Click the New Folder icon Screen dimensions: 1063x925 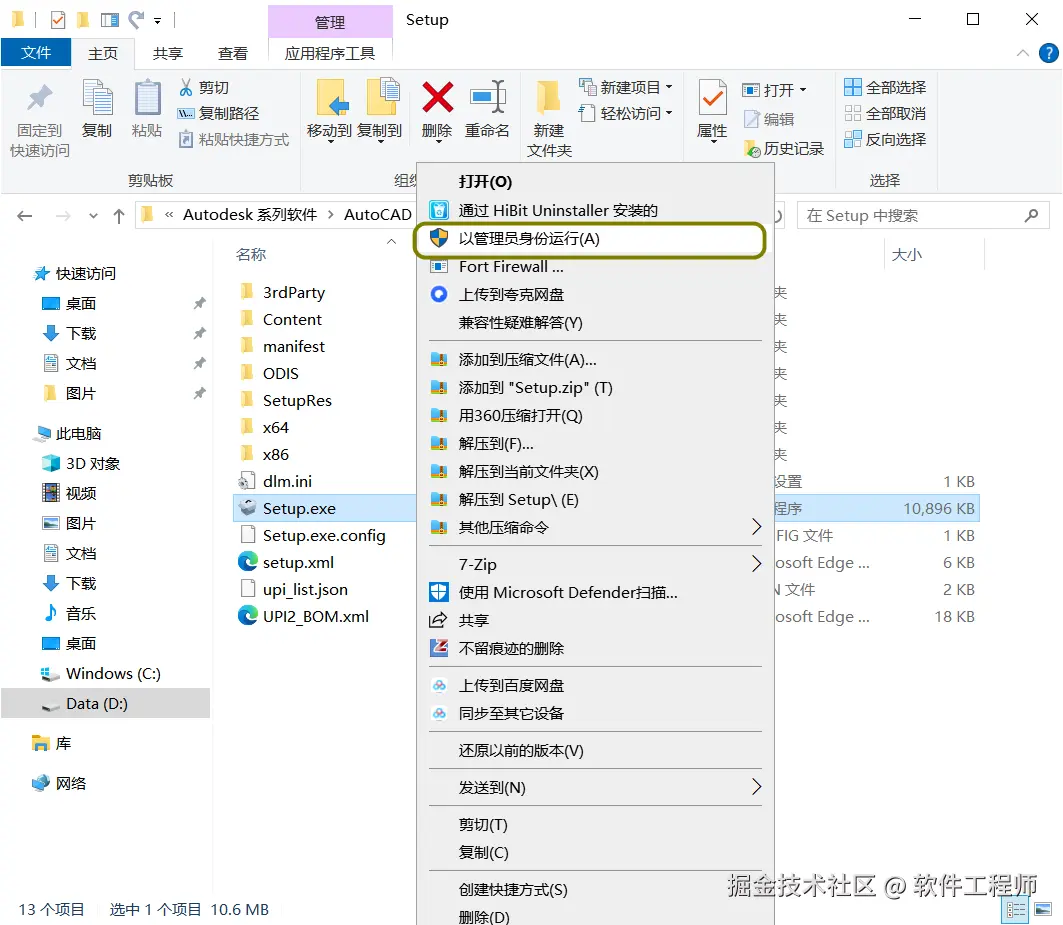(x=548, y=99)
